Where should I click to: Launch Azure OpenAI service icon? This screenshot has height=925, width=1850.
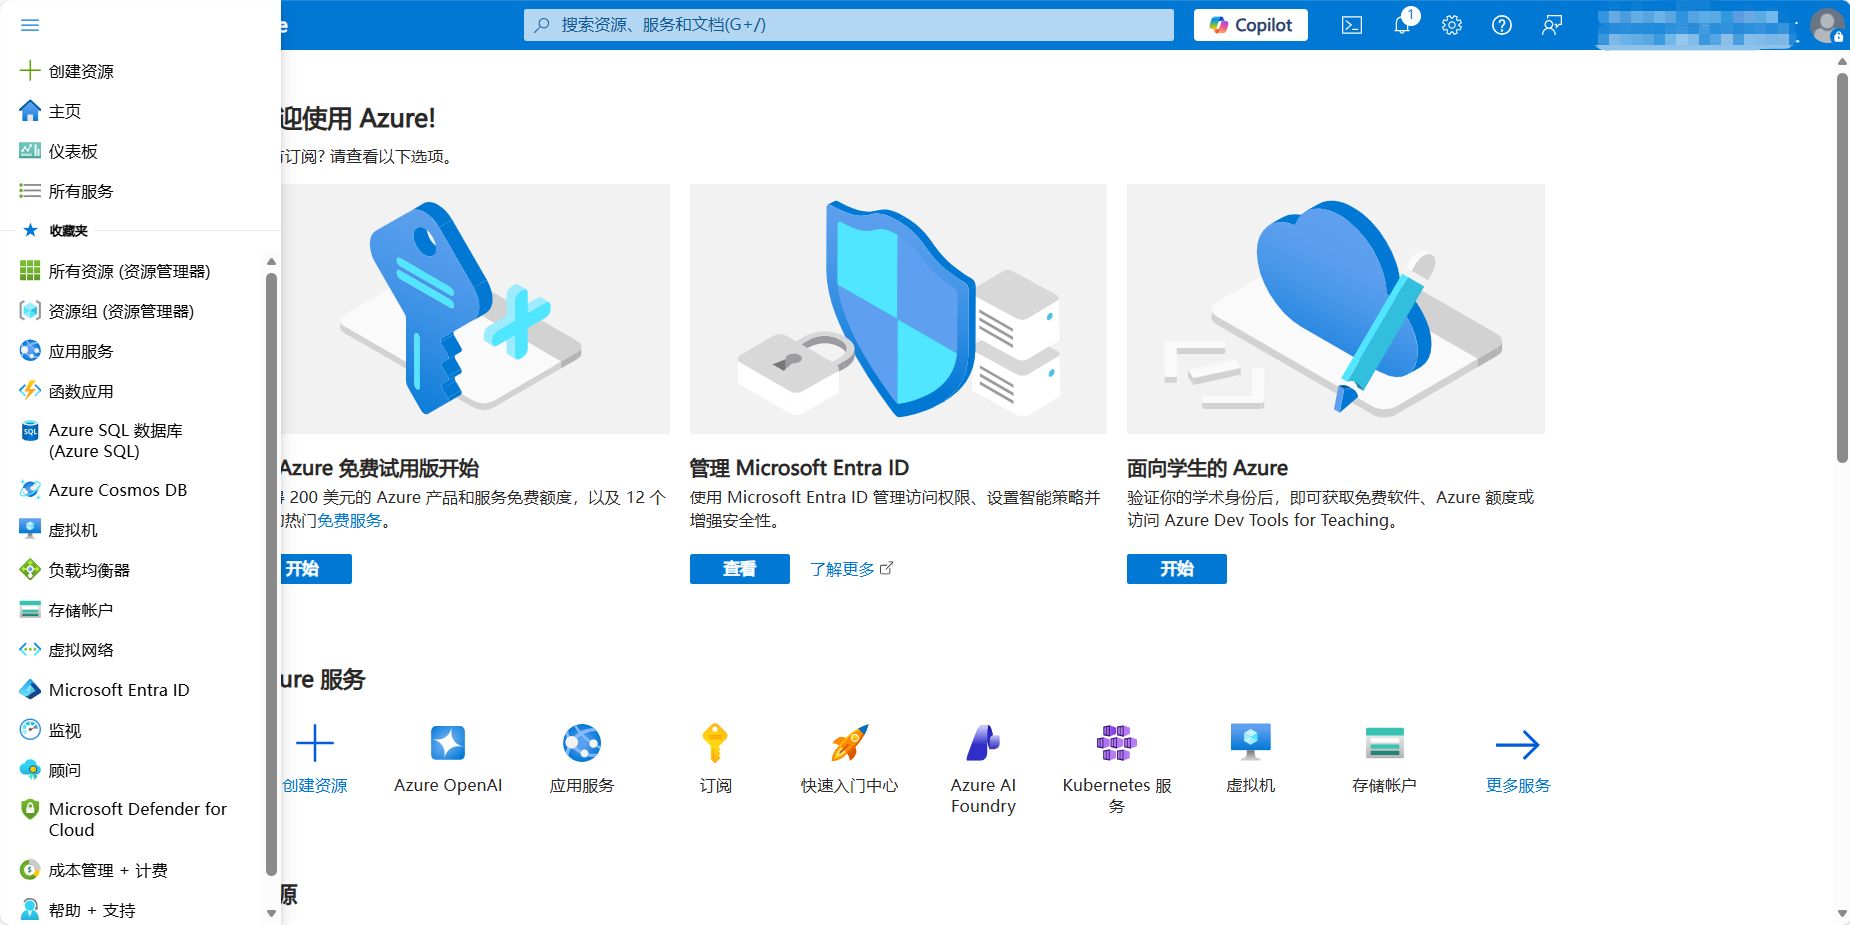pos(447,744)
